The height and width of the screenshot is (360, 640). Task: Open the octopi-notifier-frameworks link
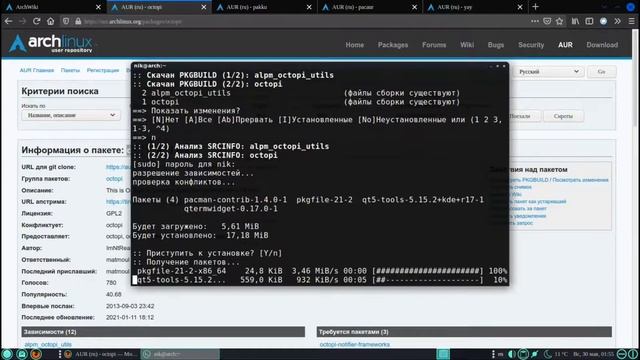(354, 344)
